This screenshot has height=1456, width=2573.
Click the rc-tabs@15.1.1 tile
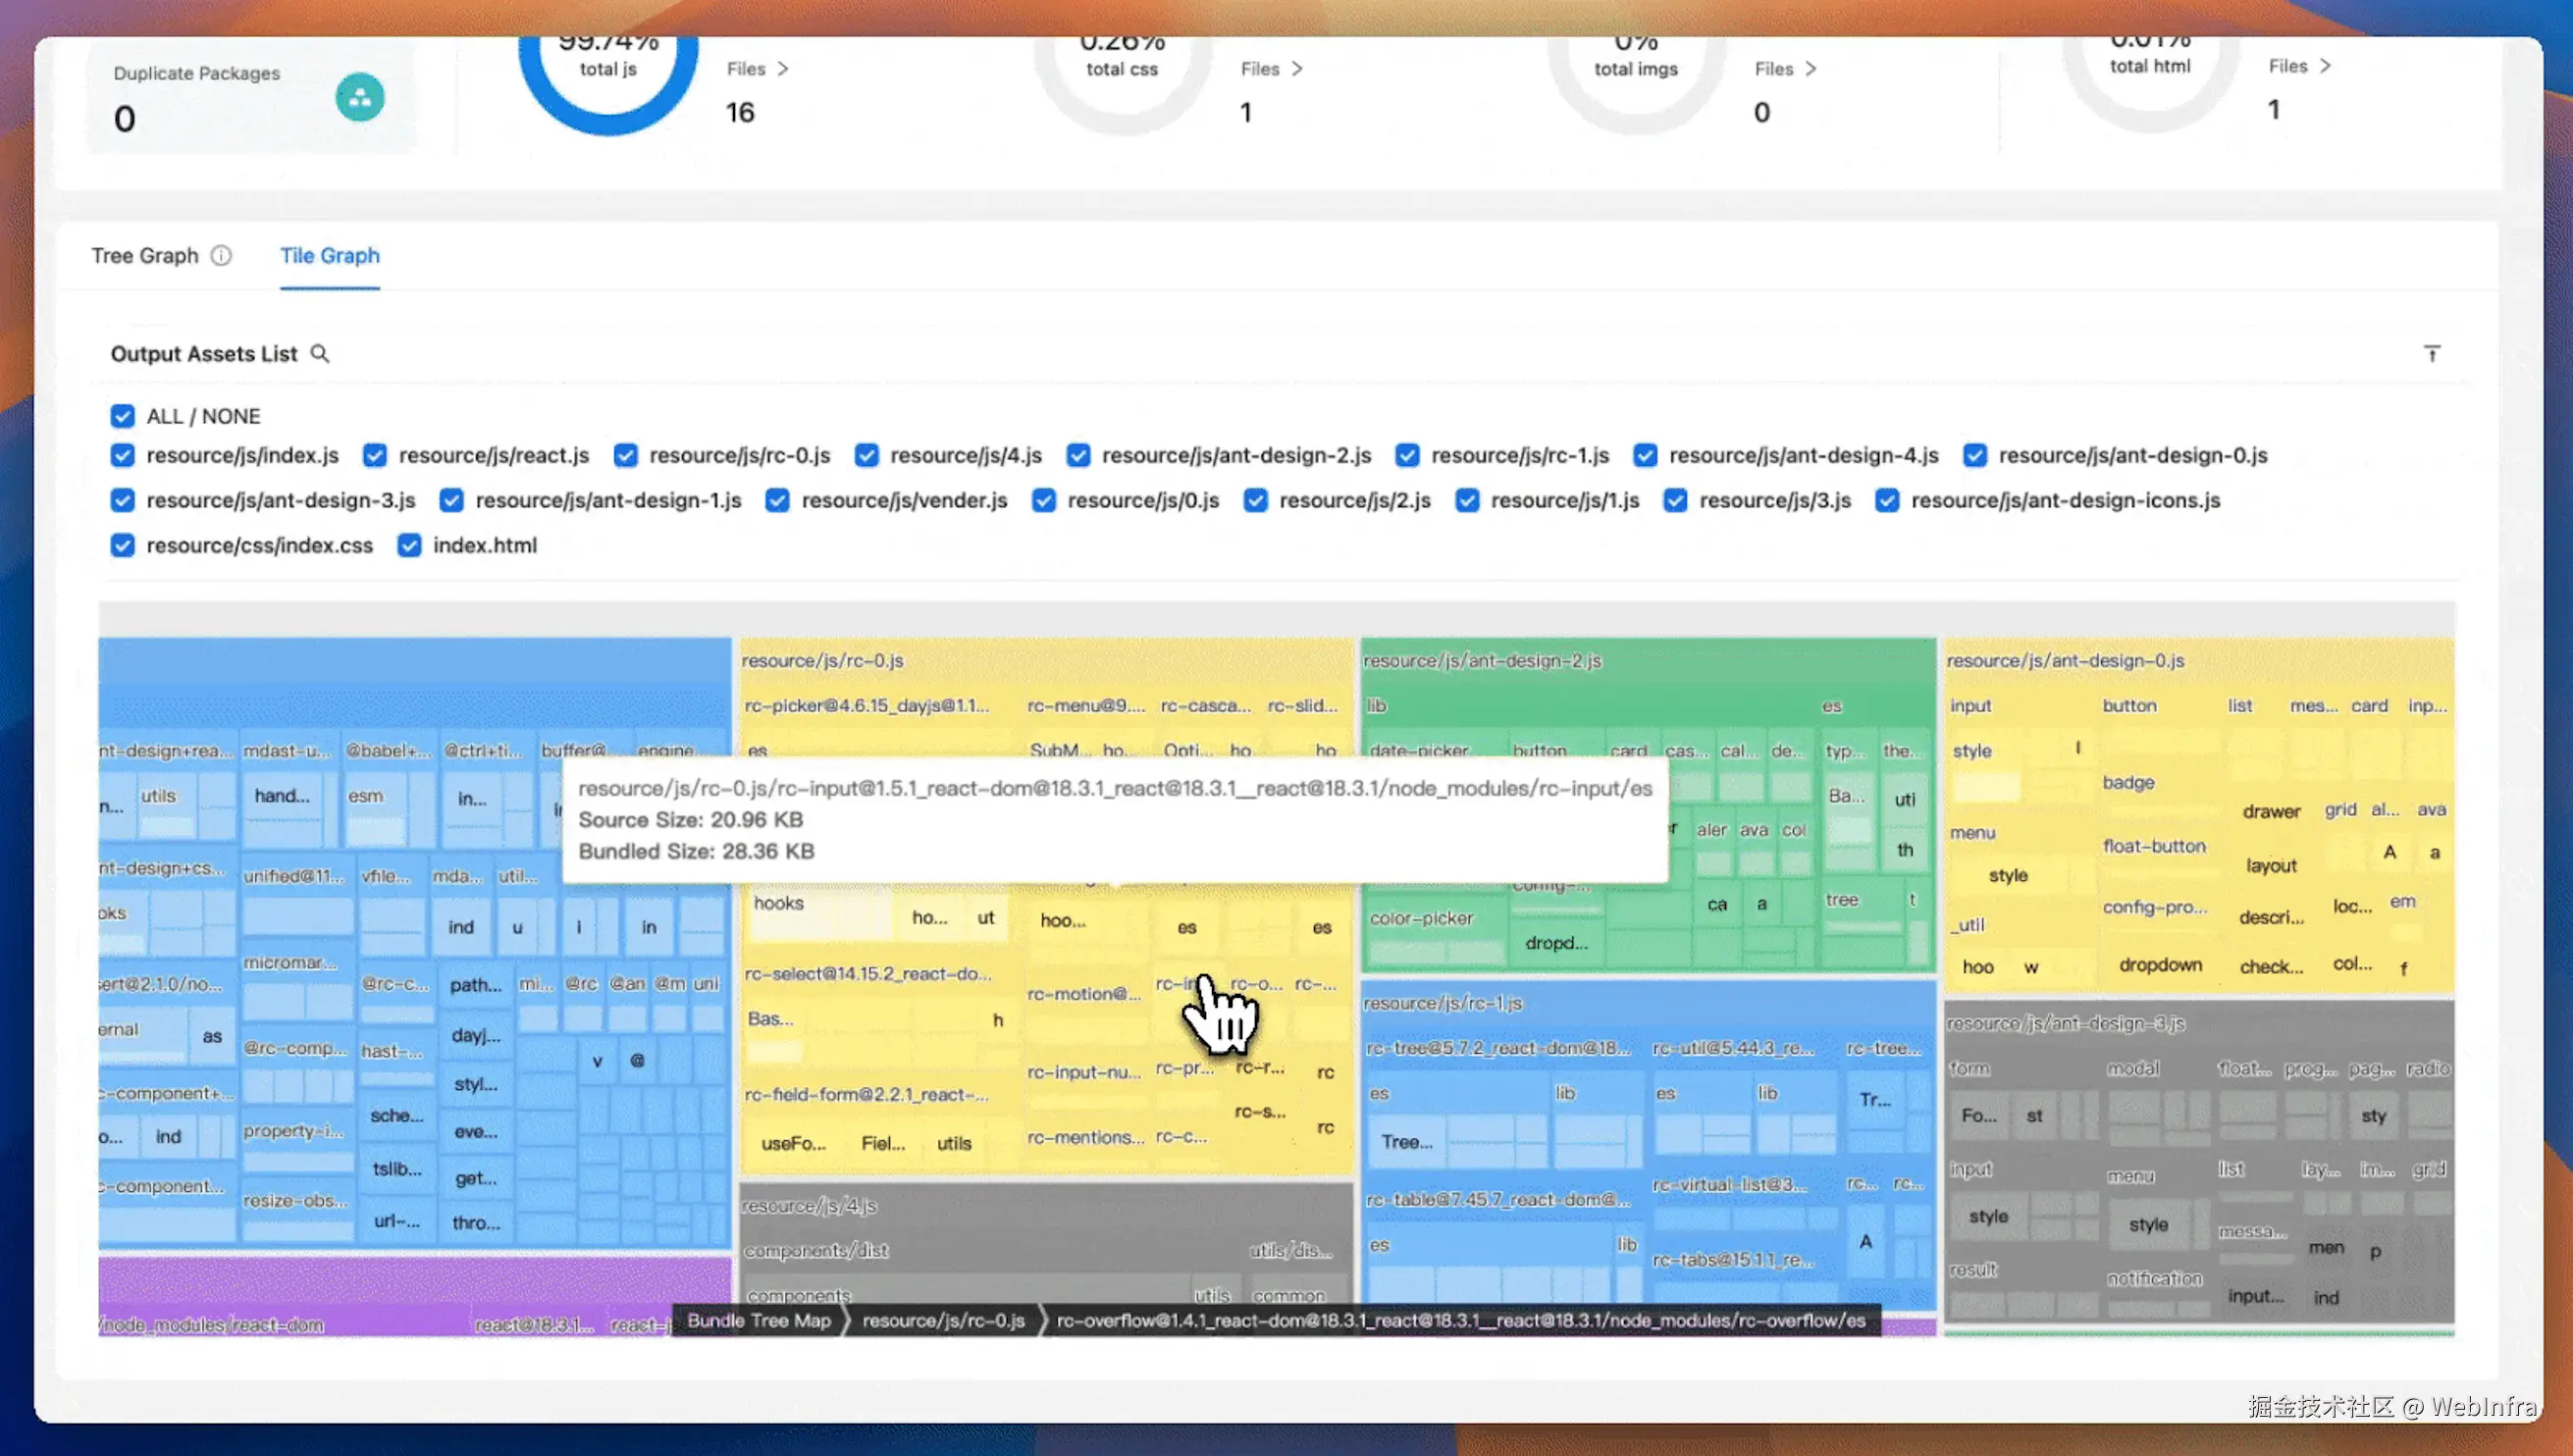(x=1732, y=1260)
